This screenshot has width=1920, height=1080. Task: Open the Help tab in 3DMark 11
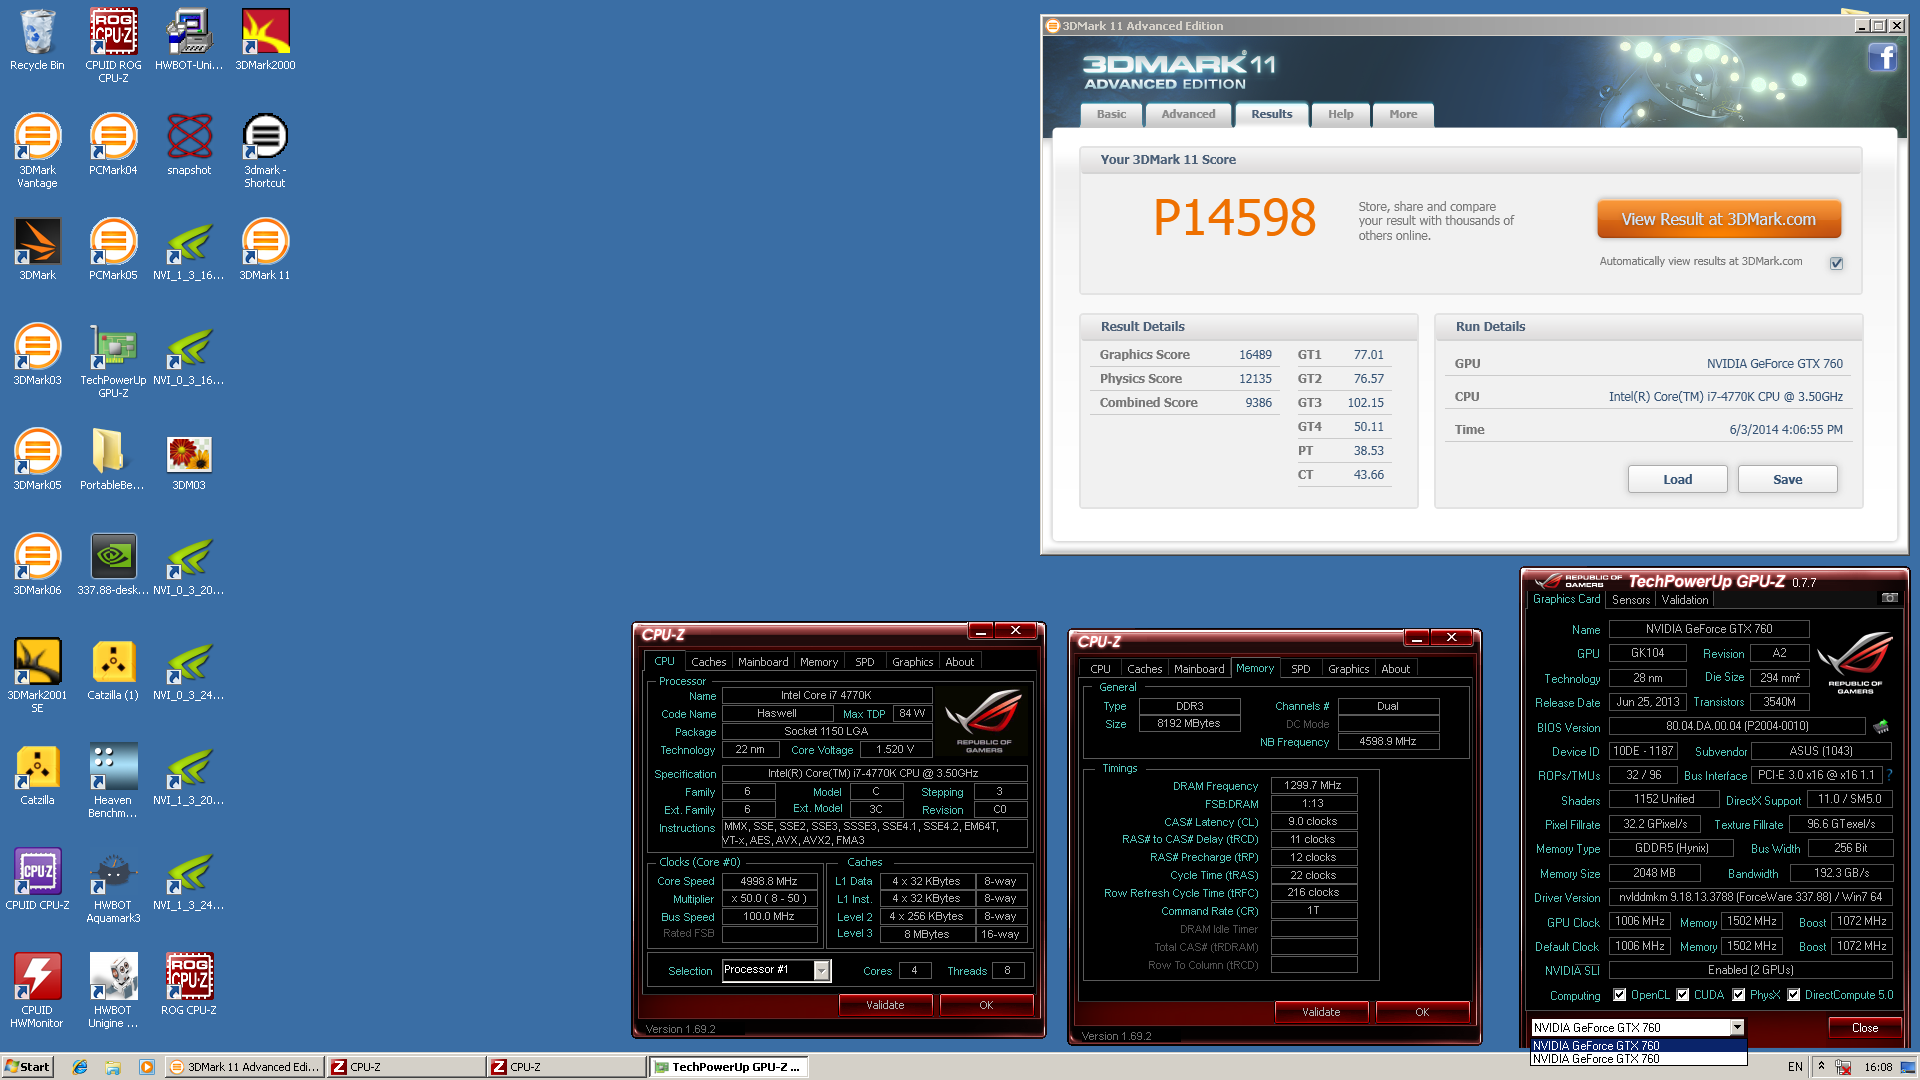1340,114
